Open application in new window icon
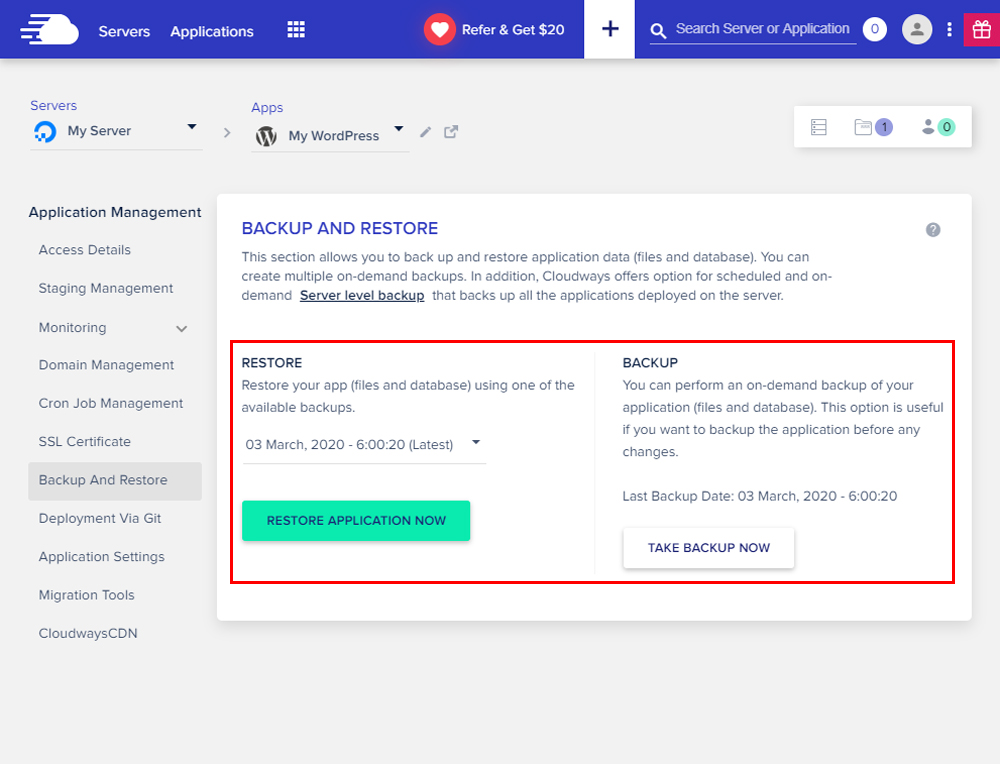This screenshot has width=1000, height=764. pos(451,132)
